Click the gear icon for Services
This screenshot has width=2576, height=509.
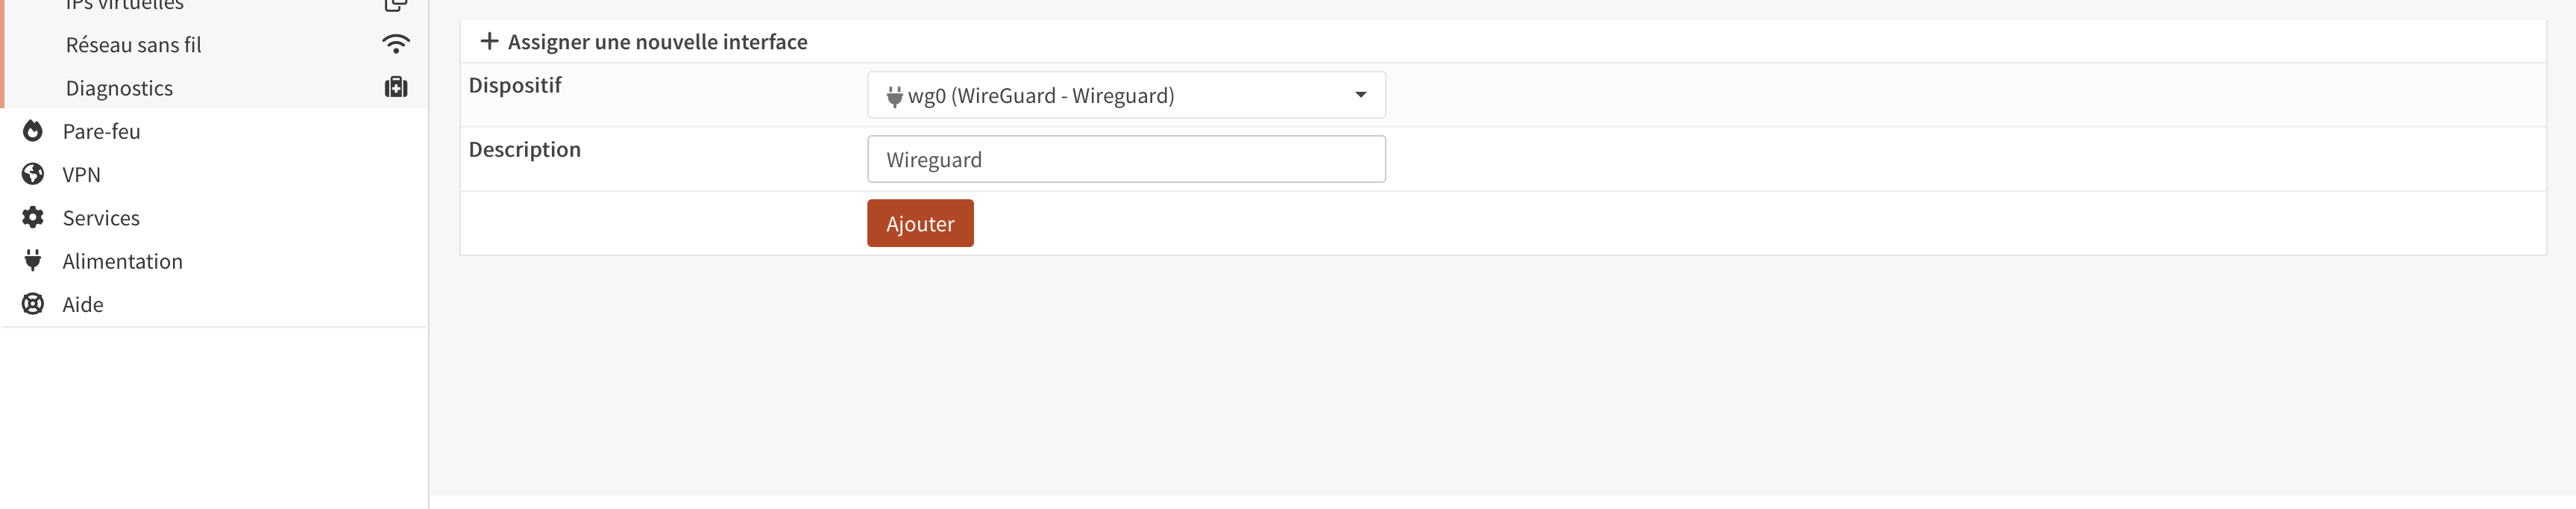click(x=33, y=217)
